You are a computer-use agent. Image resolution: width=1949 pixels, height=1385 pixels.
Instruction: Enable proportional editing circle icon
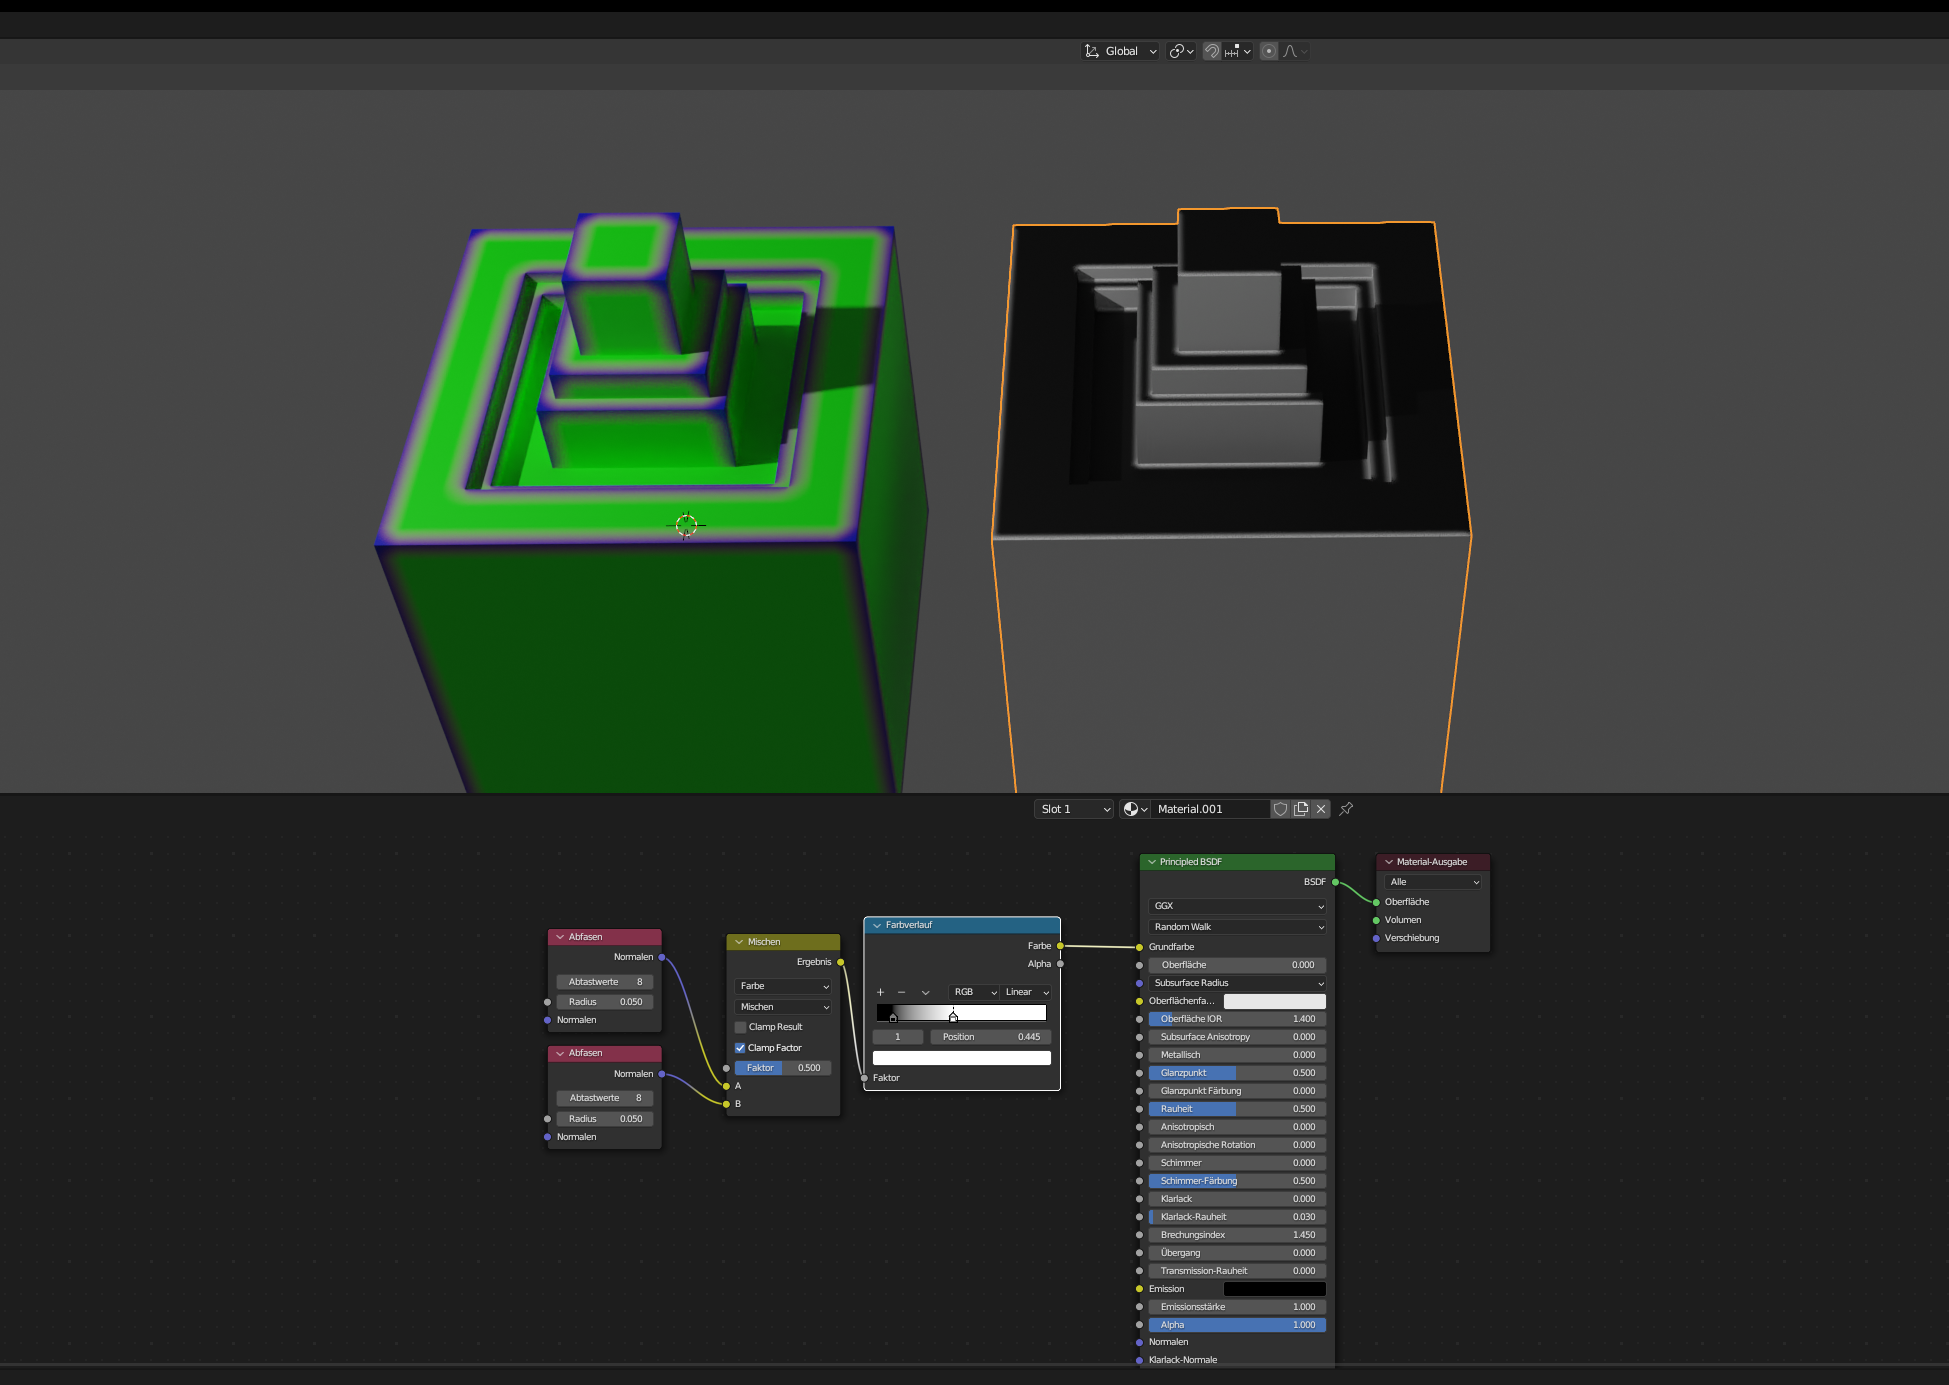(x=1269, y=51)
